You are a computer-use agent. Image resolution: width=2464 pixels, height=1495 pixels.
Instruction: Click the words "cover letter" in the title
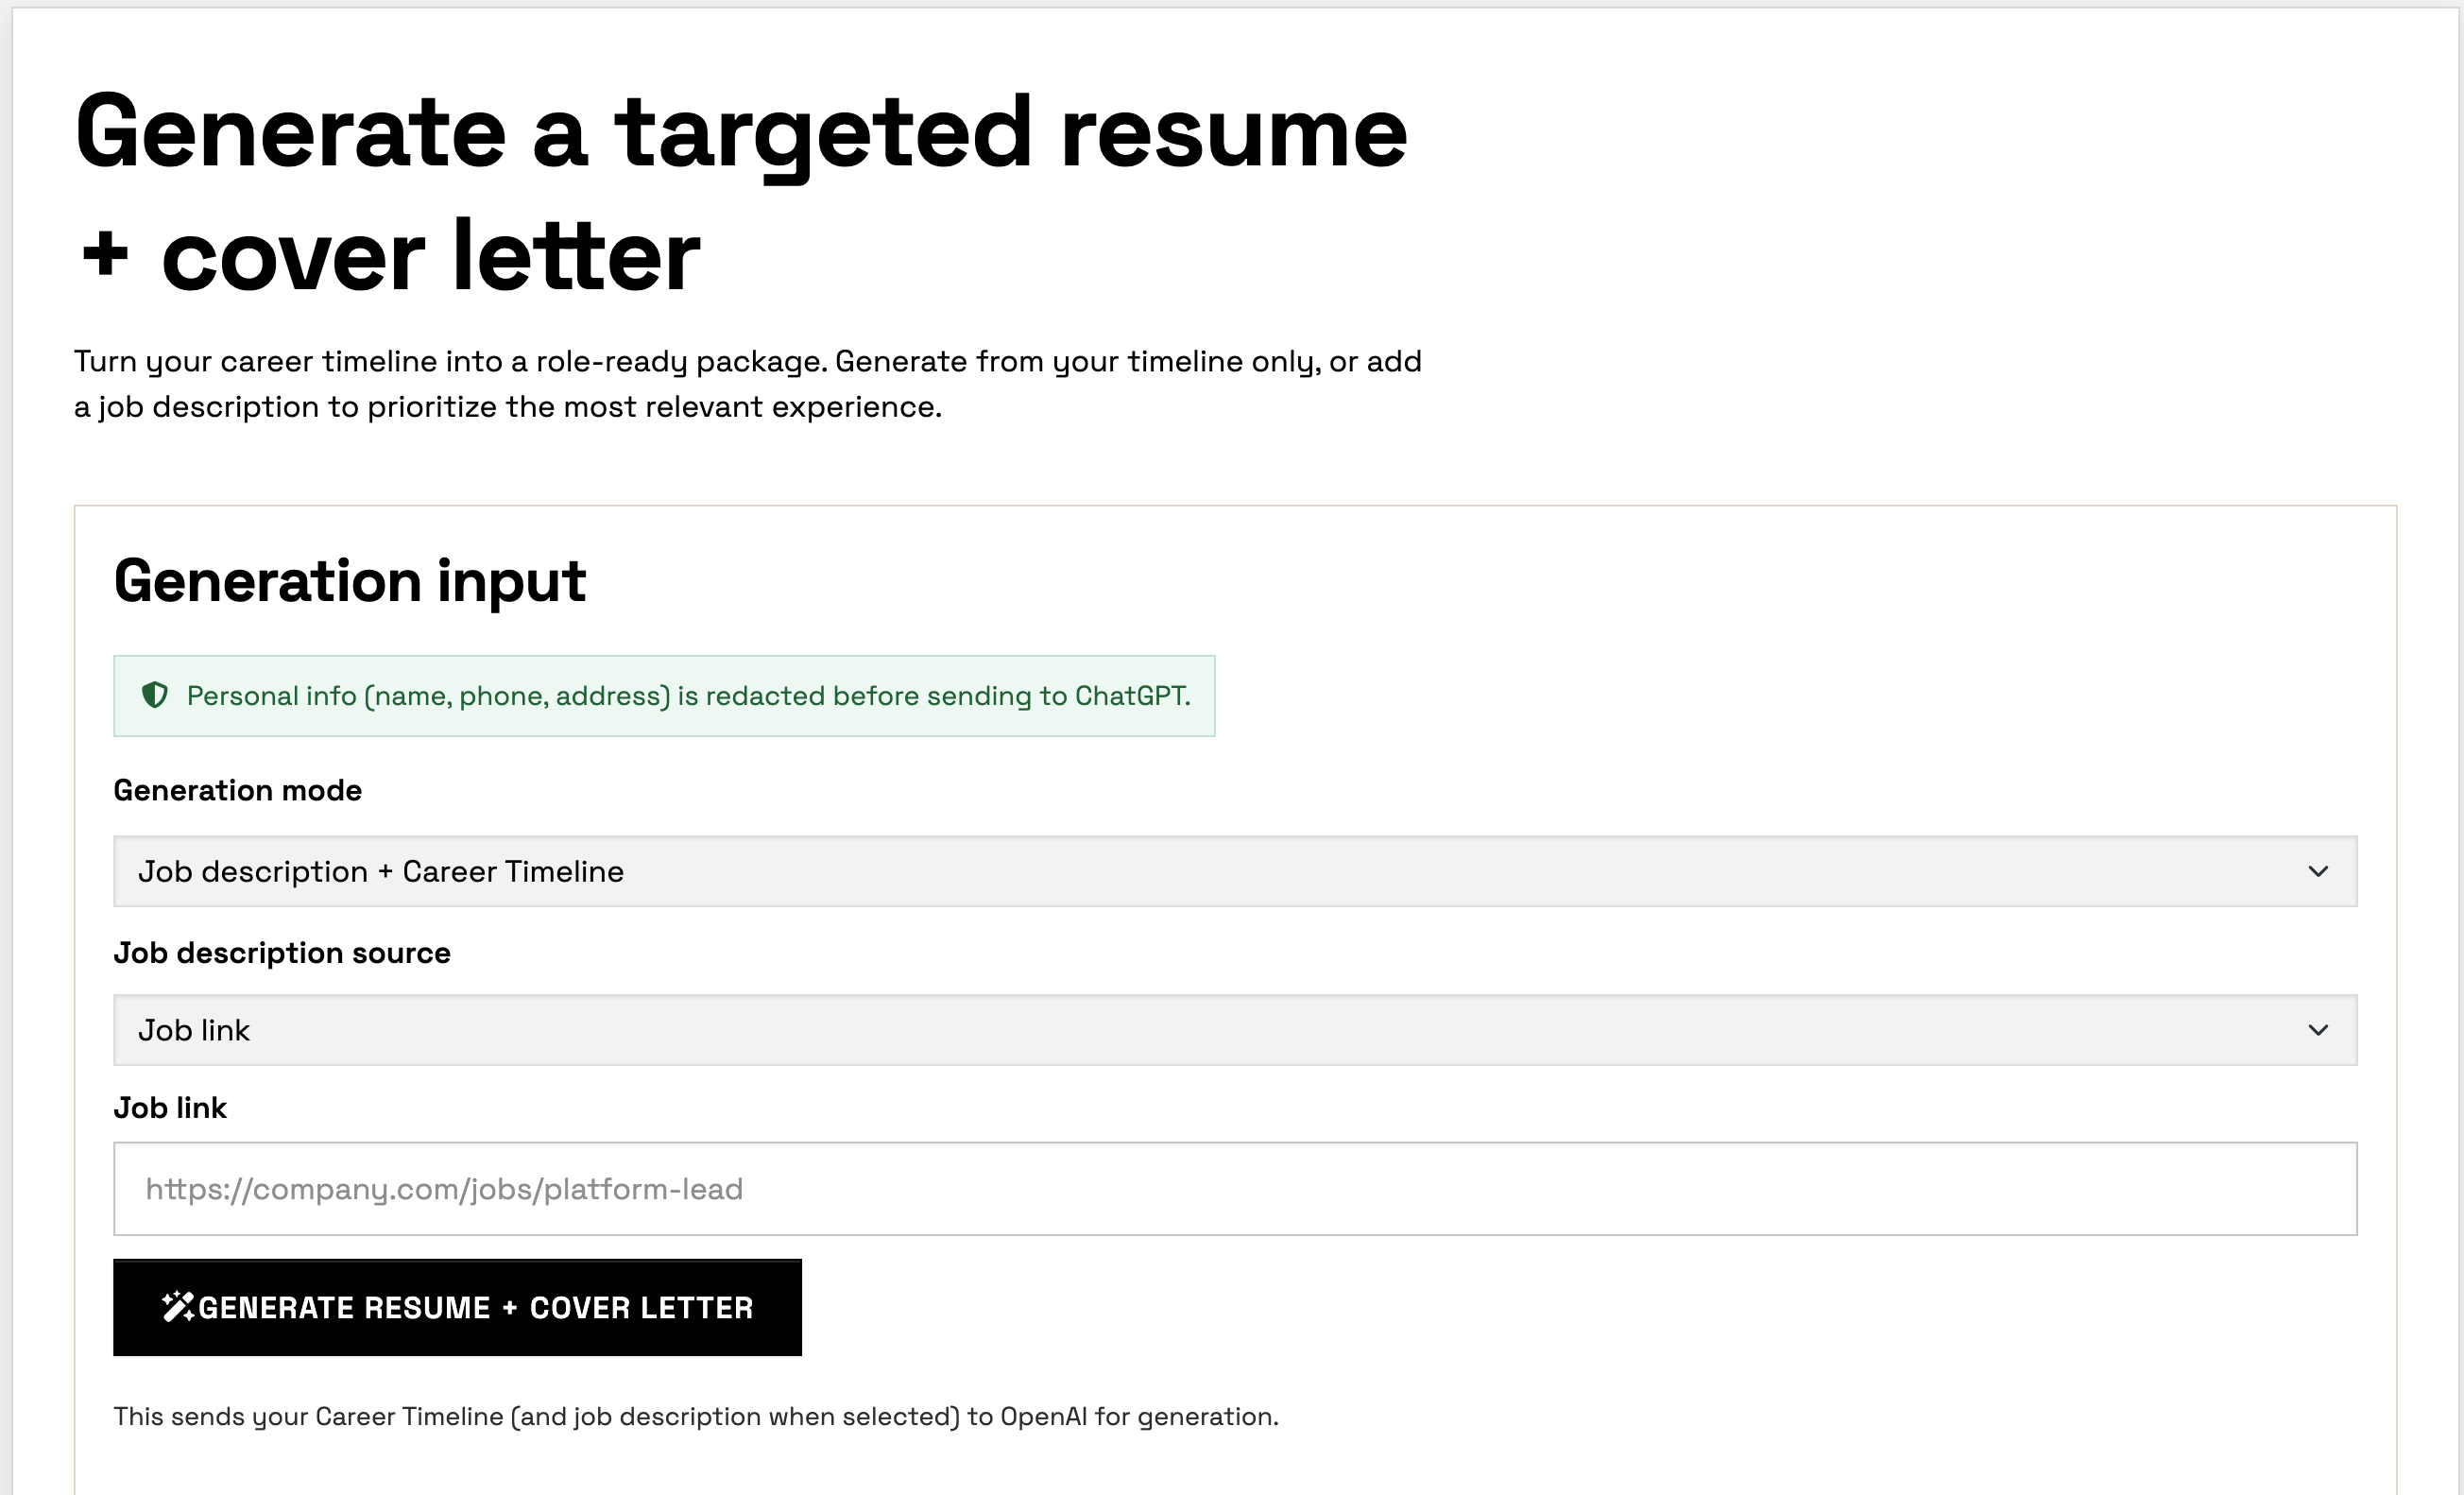(430, 257)
